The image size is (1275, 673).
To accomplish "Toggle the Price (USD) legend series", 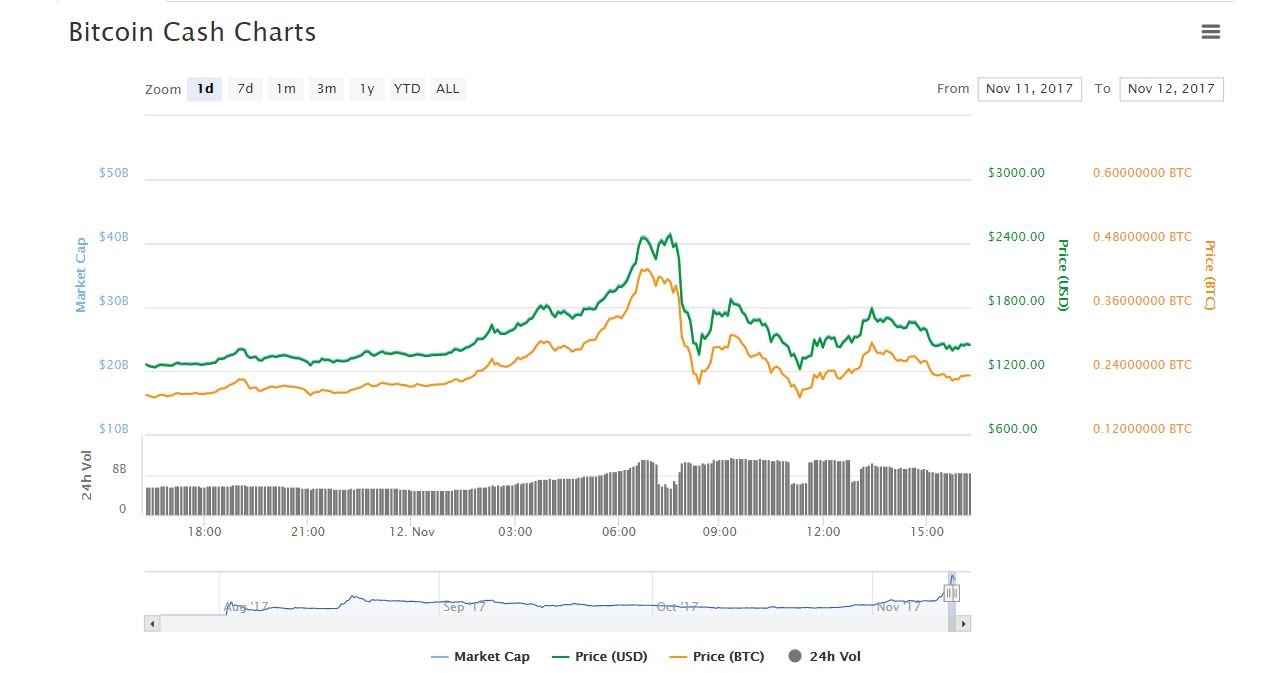I will tap(599, 657).
